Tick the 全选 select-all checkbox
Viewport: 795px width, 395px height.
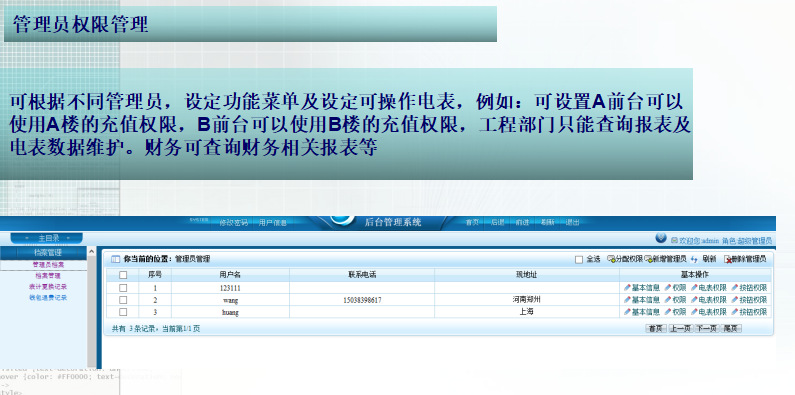pos(579,260)
